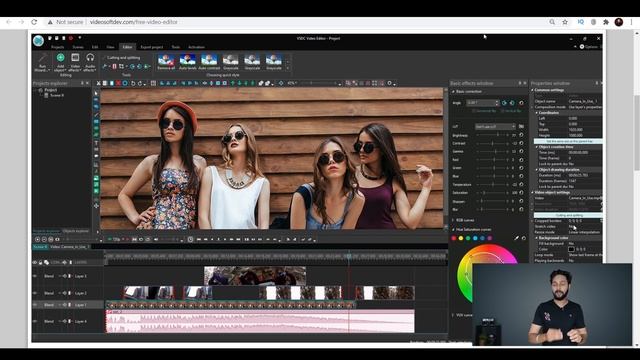The height and width of the screenshot is (360, 640).
Task: Open the Export project ribbon tab
Action: (152, 47)
